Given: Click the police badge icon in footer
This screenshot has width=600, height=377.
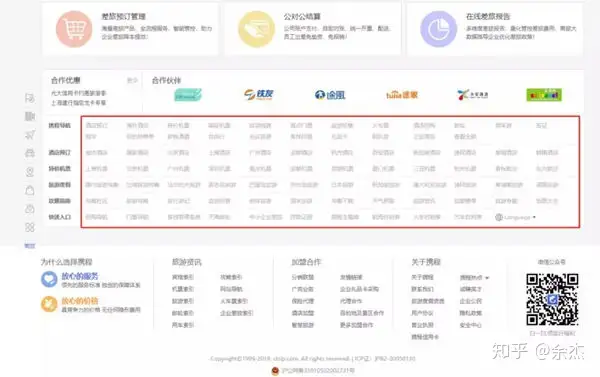Looking at the screenshot, I should click(275, 370).
